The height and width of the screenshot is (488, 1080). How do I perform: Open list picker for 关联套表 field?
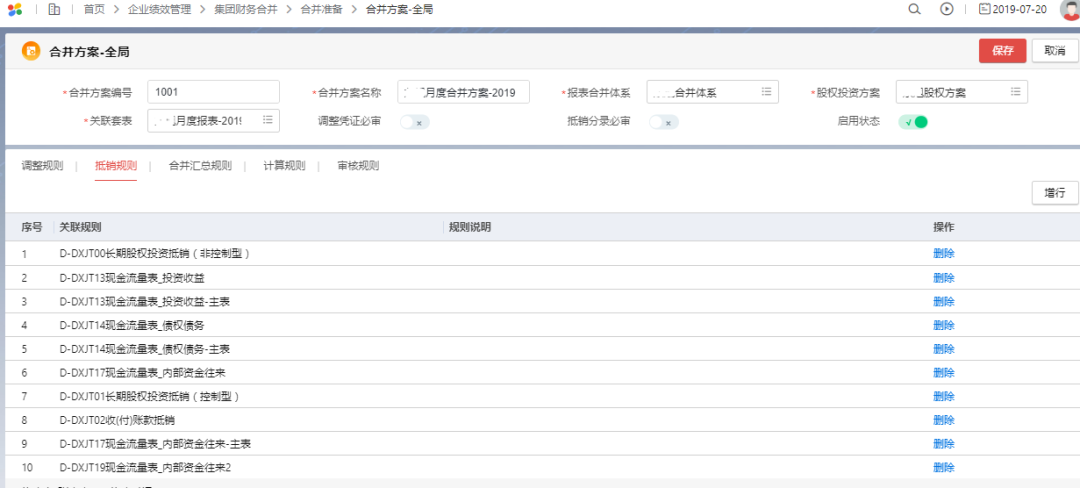[x=268, y=121]
